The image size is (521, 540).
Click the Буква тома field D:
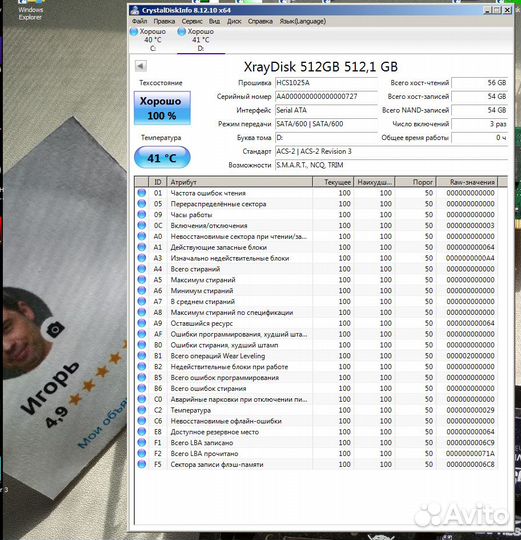point(326,138)
